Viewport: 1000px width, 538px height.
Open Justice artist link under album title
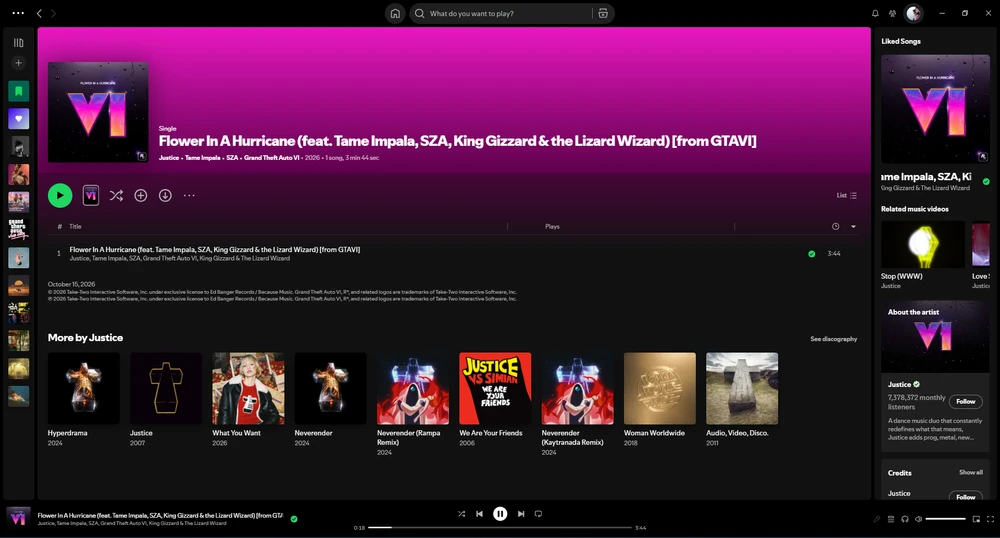tap(169, 158)
